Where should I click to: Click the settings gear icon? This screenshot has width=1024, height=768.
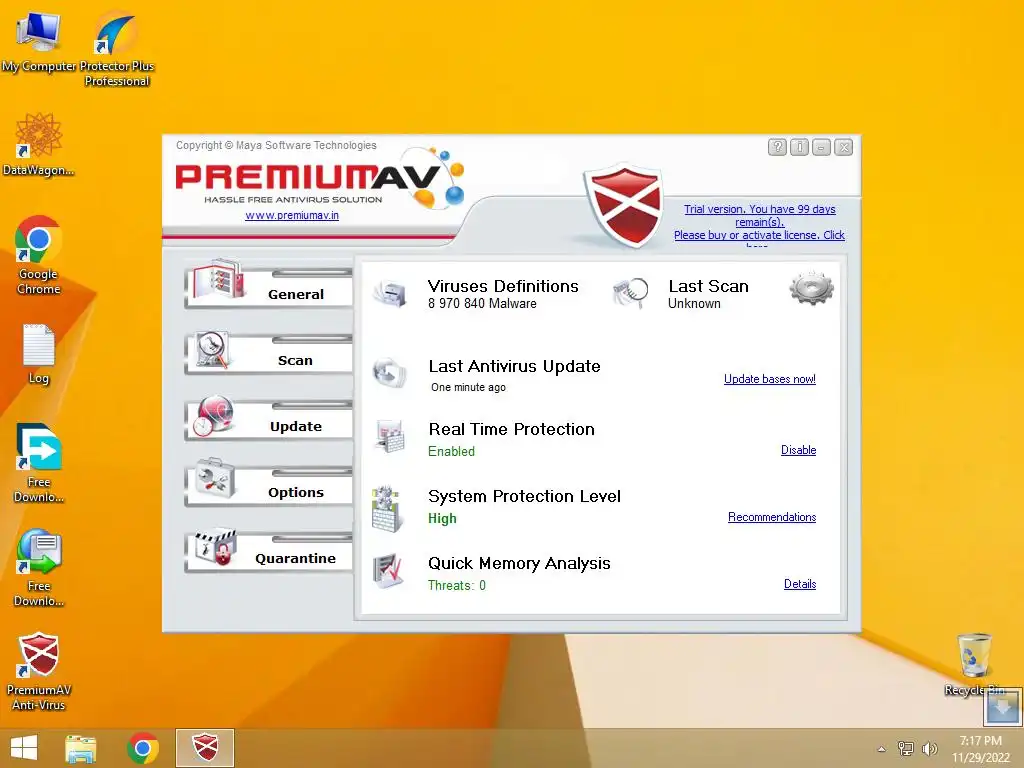pos(811,289)
